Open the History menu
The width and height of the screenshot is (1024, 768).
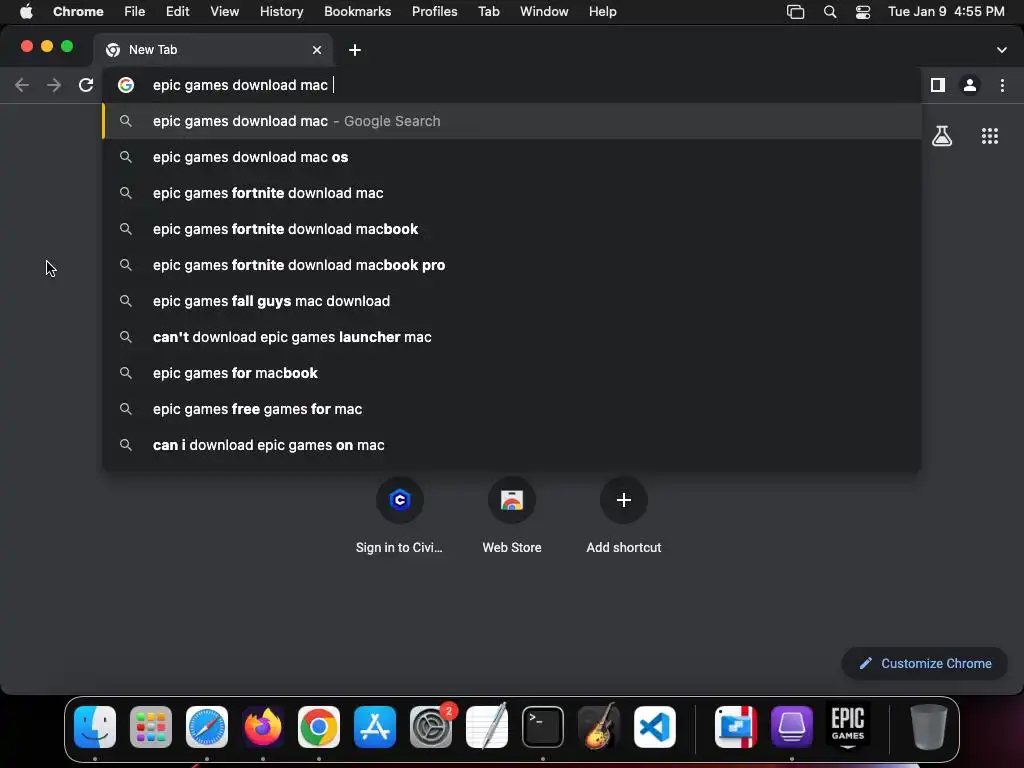pyautogui.click(x=281, y=12)
